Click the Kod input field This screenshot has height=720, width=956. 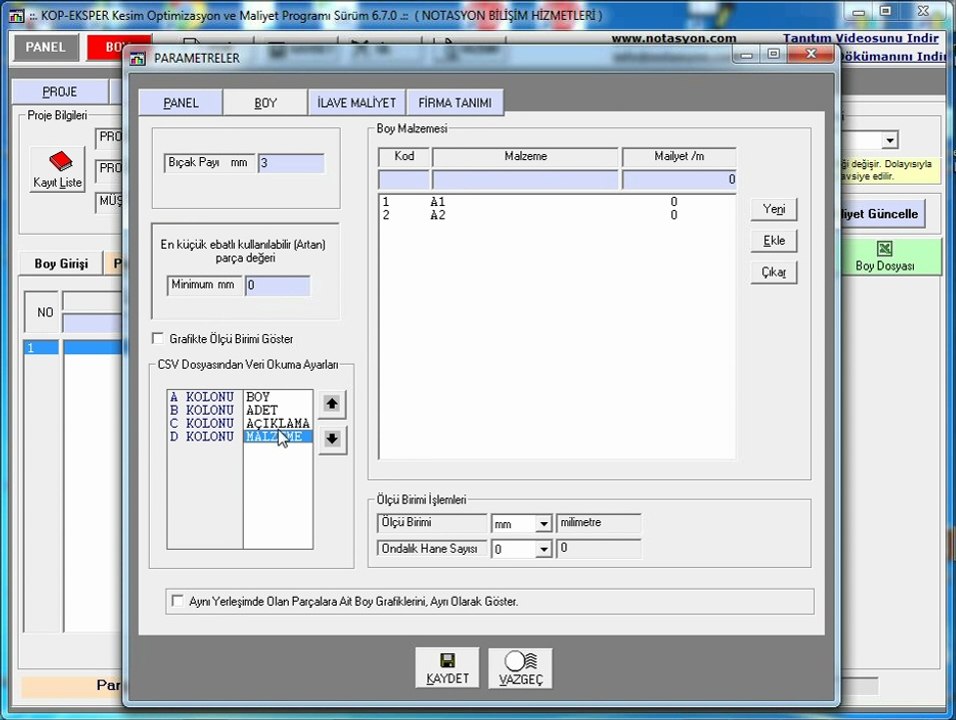coord(404,179)
